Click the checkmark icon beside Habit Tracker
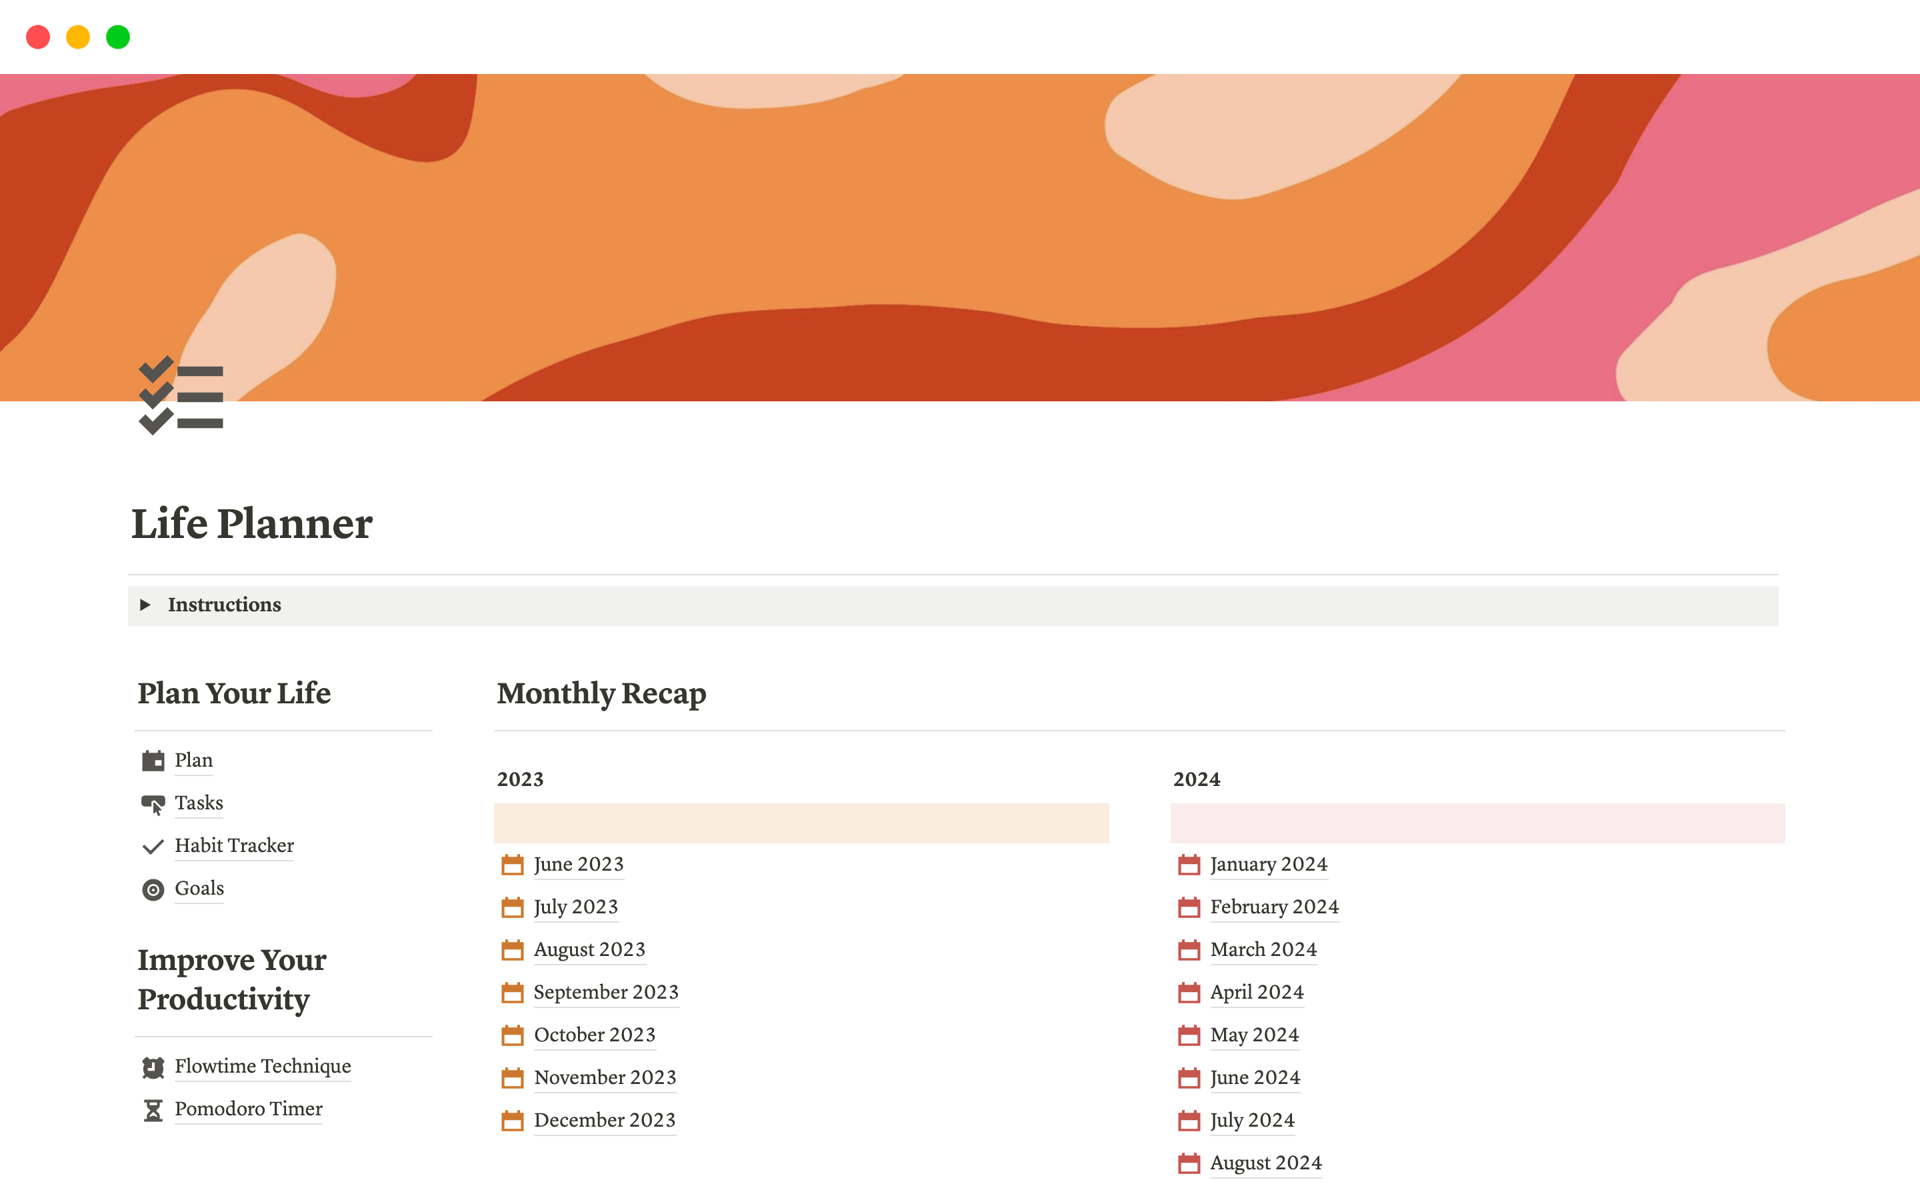The height and width of the screenshot is (1200, 1920). [x=153, y=847]
